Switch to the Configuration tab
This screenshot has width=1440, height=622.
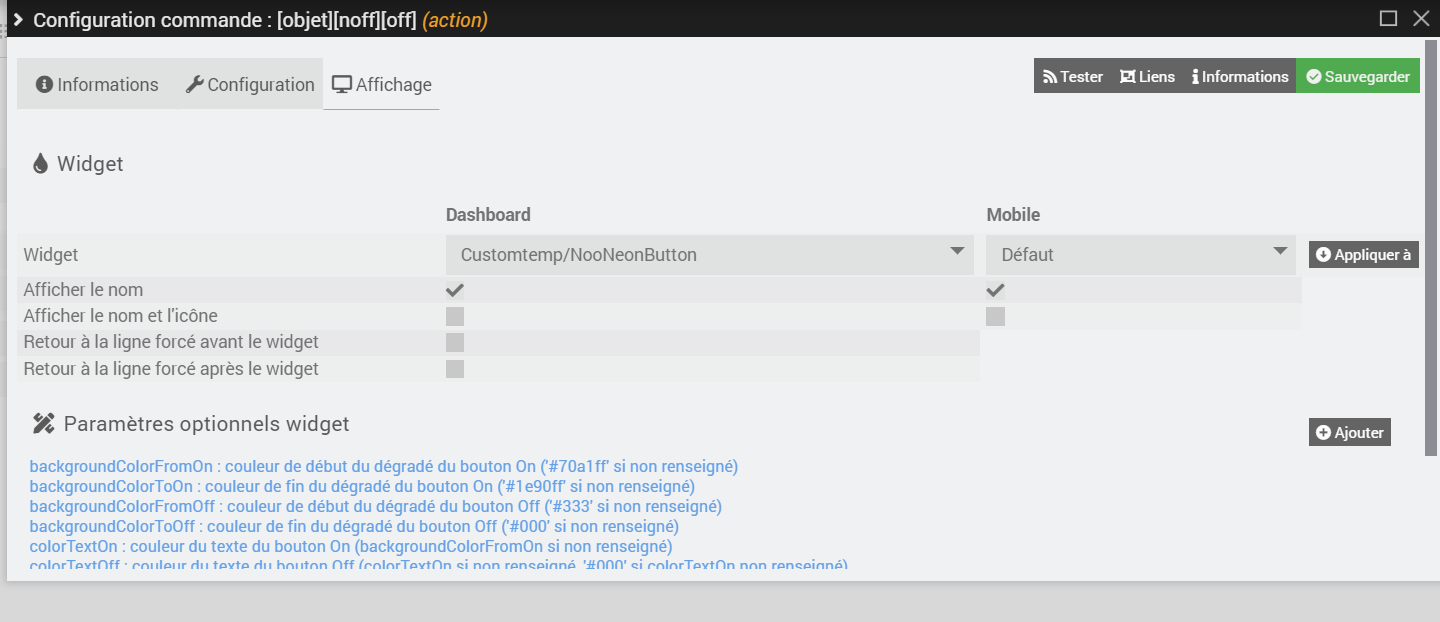point(250,85)
